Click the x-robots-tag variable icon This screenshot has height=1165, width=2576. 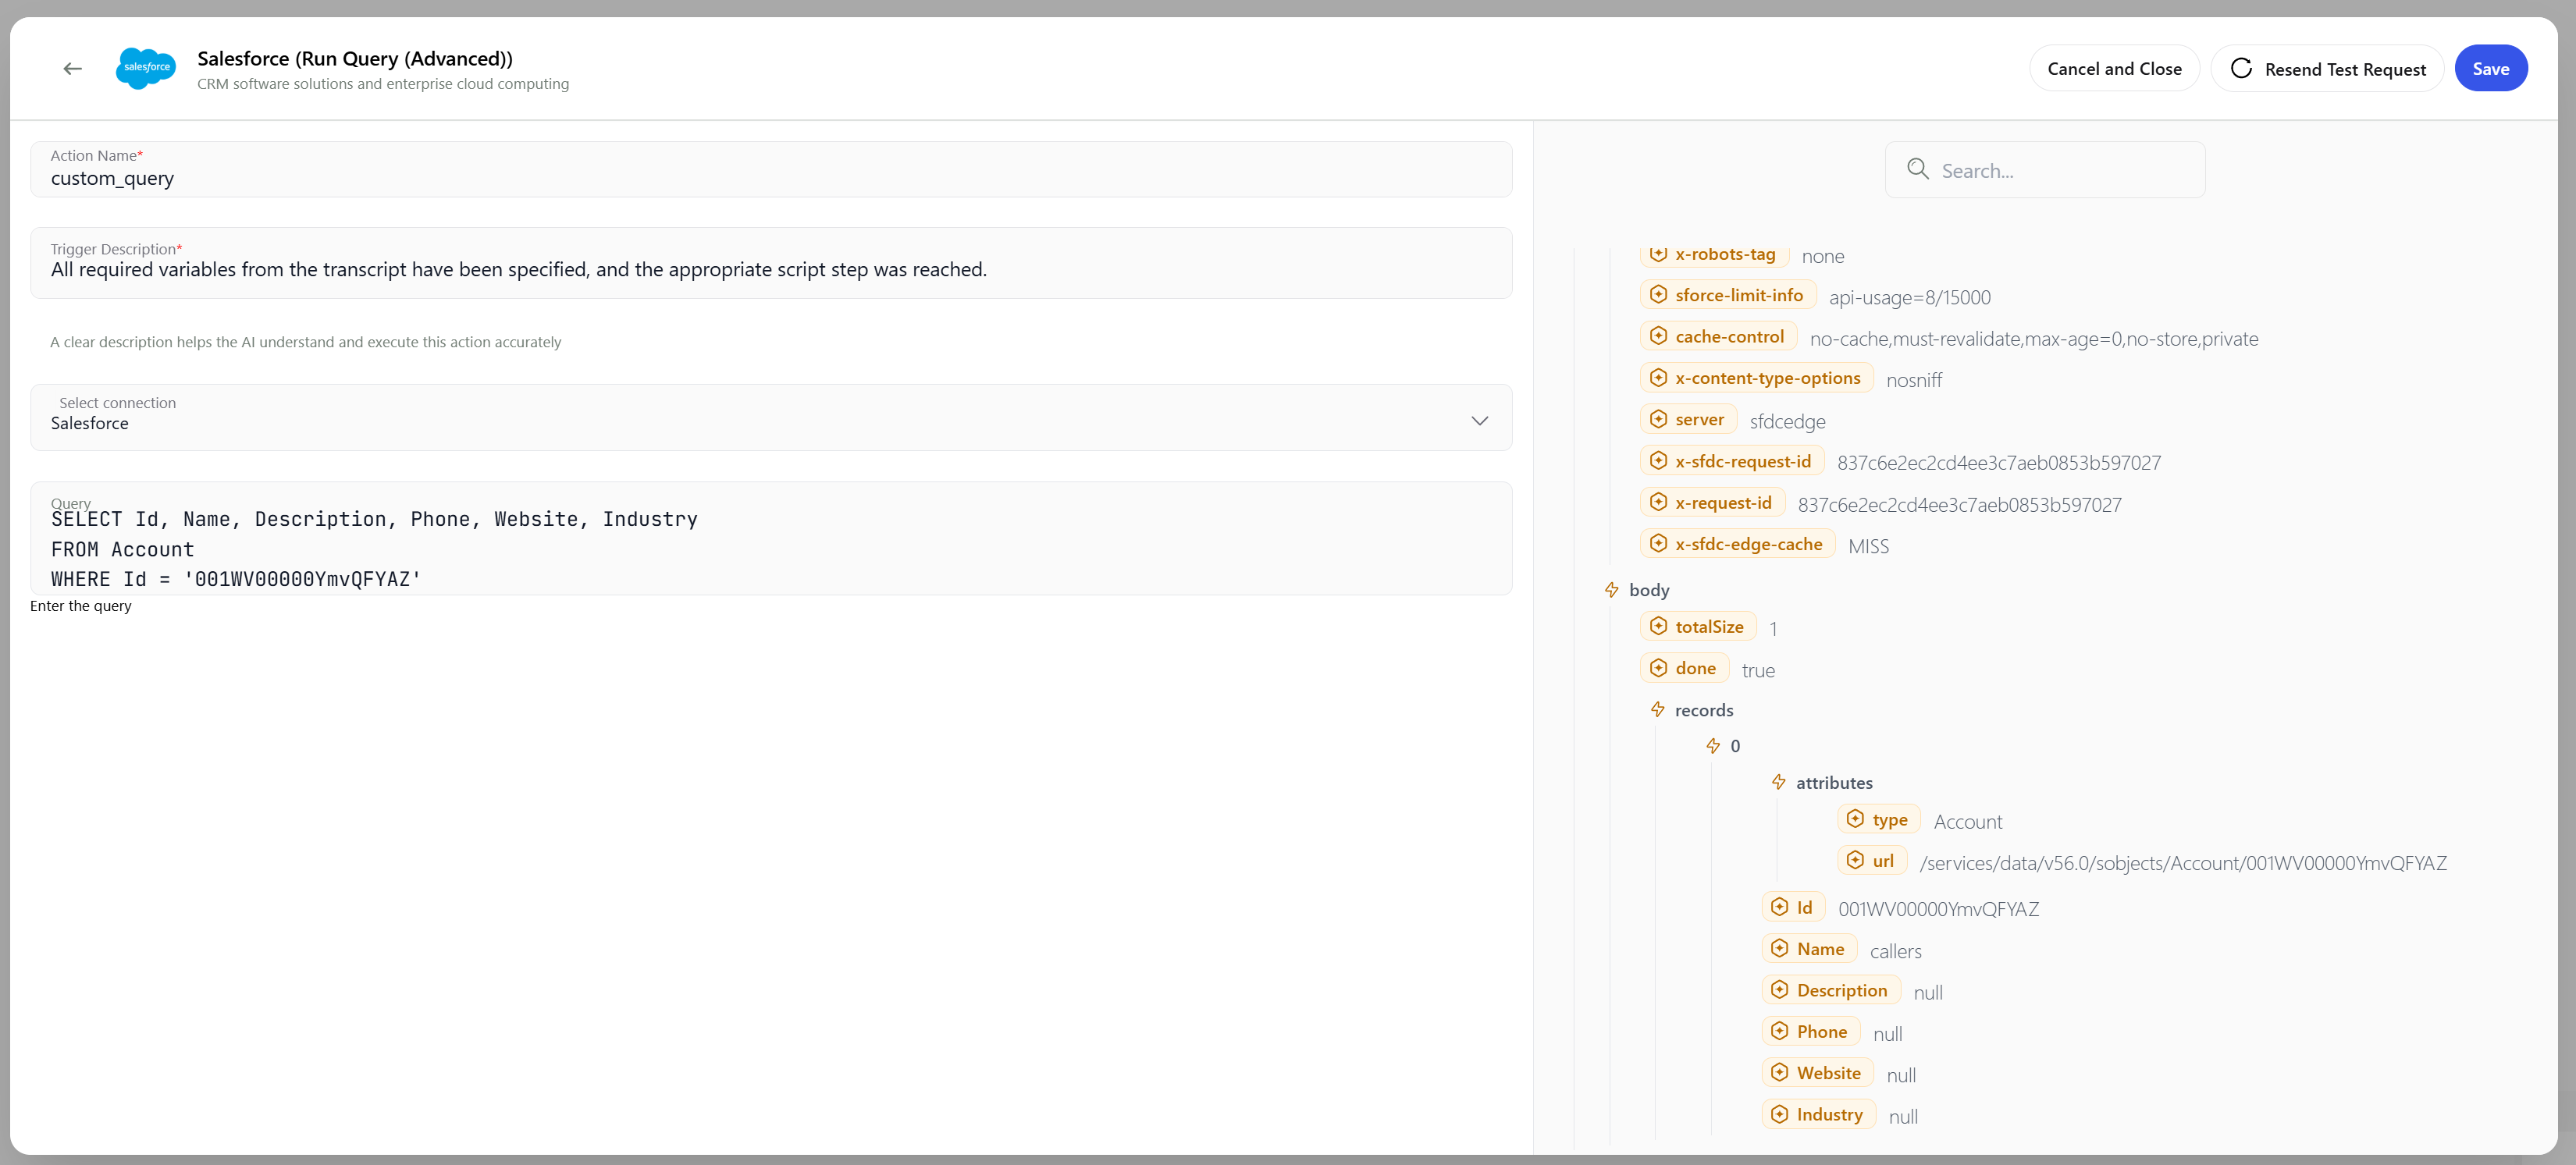tap(1658, 254)
